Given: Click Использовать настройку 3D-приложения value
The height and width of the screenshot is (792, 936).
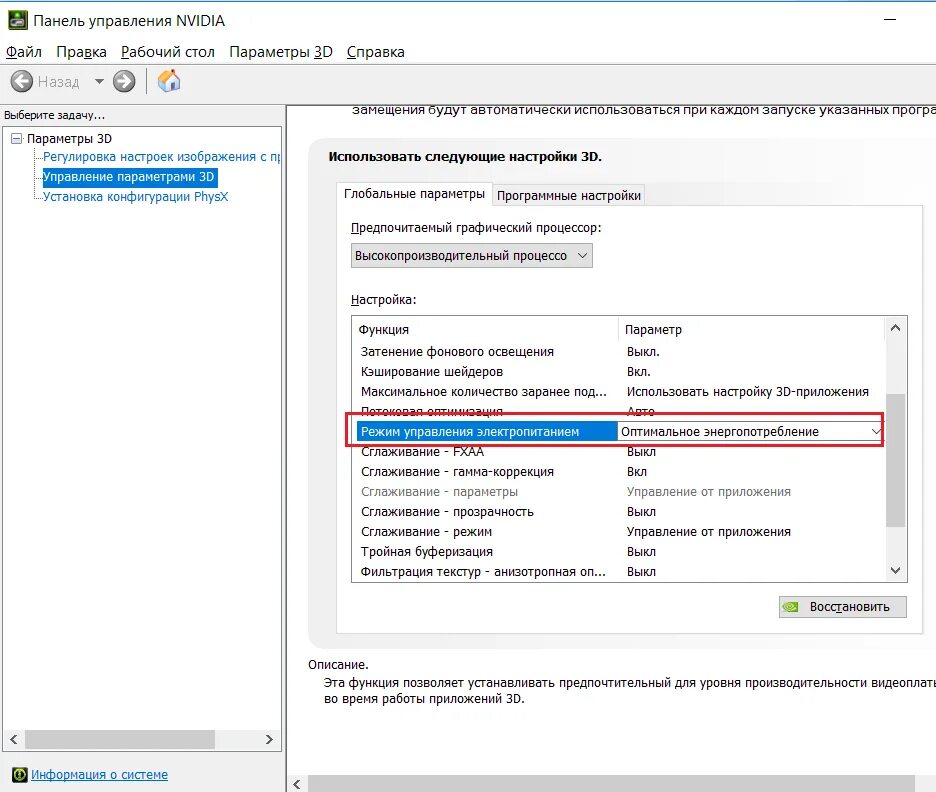Looking at the screenshot, I should pos(747,392).
